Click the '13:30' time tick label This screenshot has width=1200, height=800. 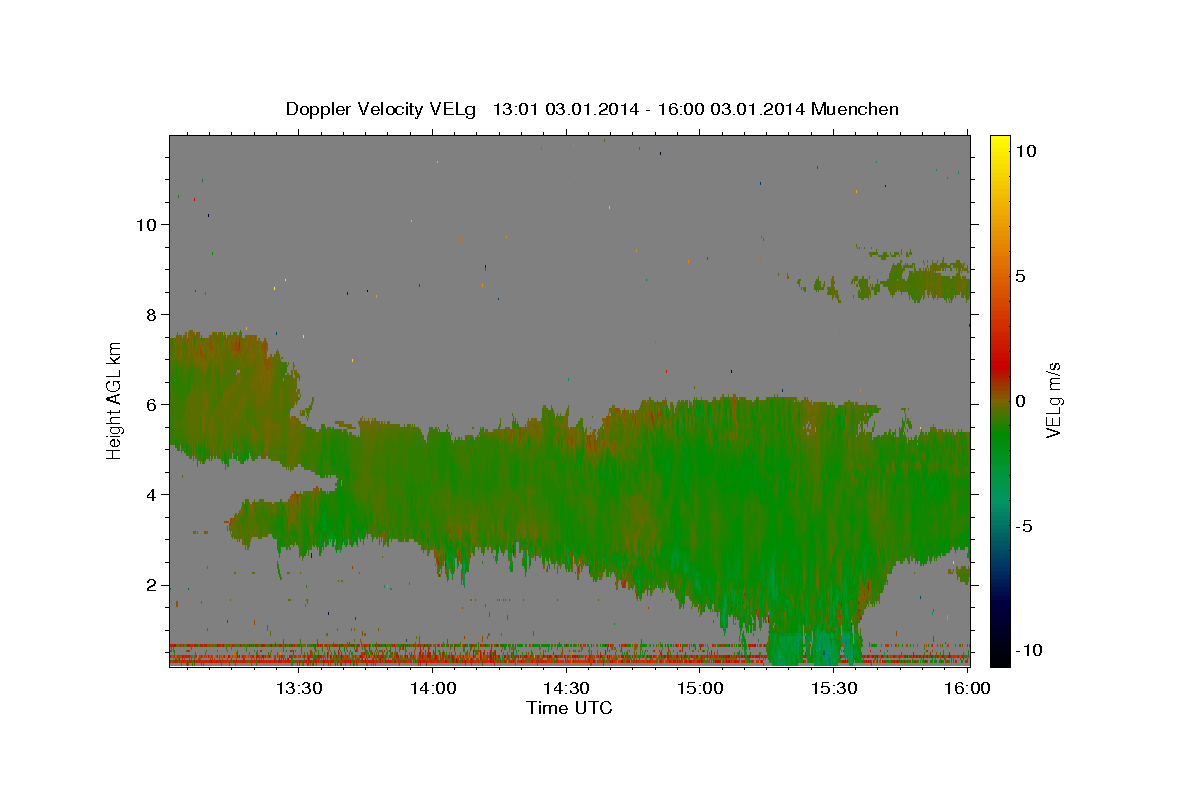(298, 688)
